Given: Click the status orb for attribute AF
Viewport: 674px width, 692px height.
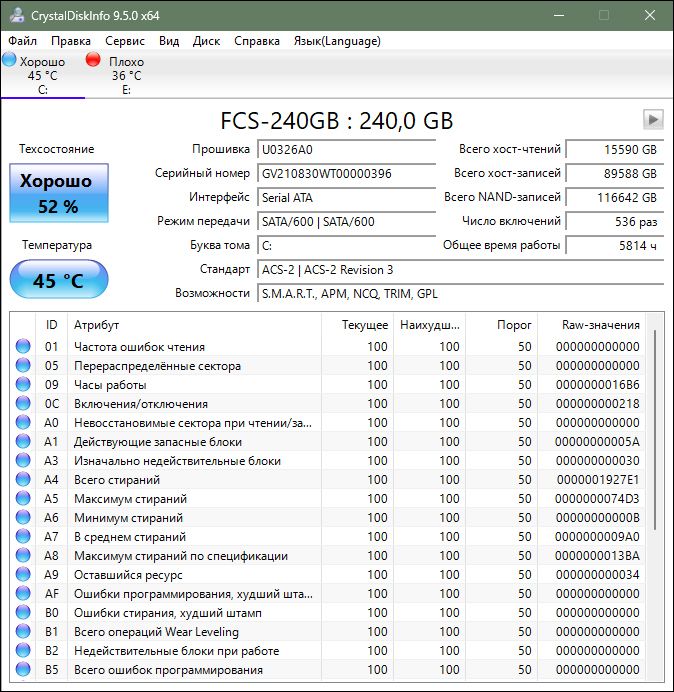Looking at the screenshot, I should coord(23,593).
